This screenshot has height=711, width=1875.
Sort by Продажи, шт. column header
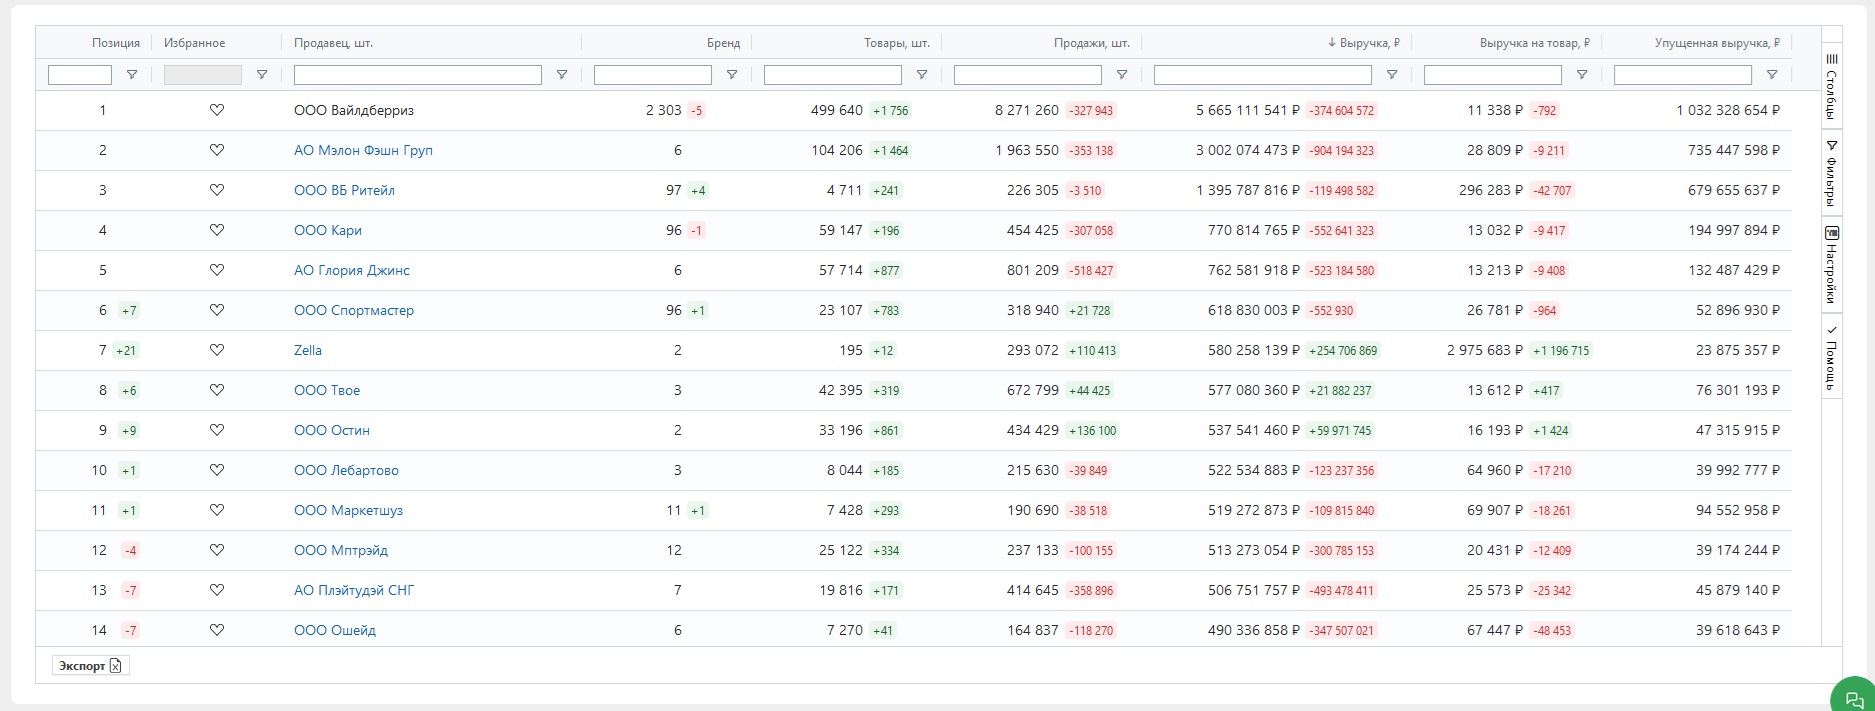tap(1092, 43)
